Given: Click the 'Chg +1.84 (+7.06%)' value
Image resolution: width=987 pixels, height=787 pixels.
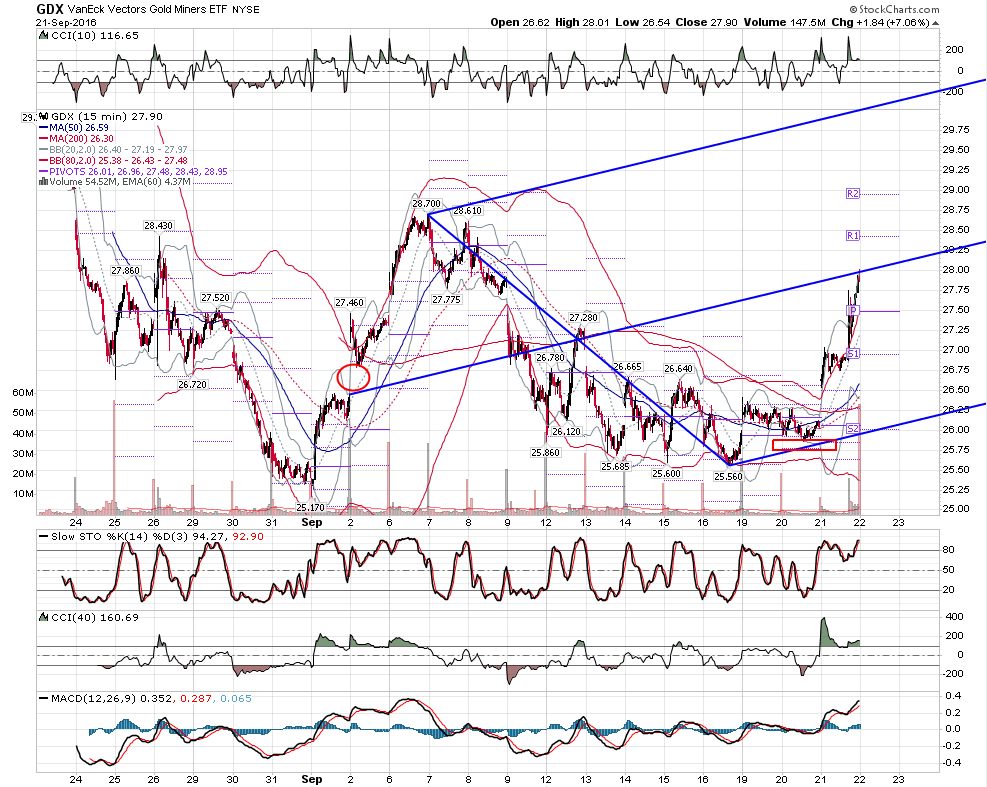Looking at the screenshot, I should click(x=881, y=23).
